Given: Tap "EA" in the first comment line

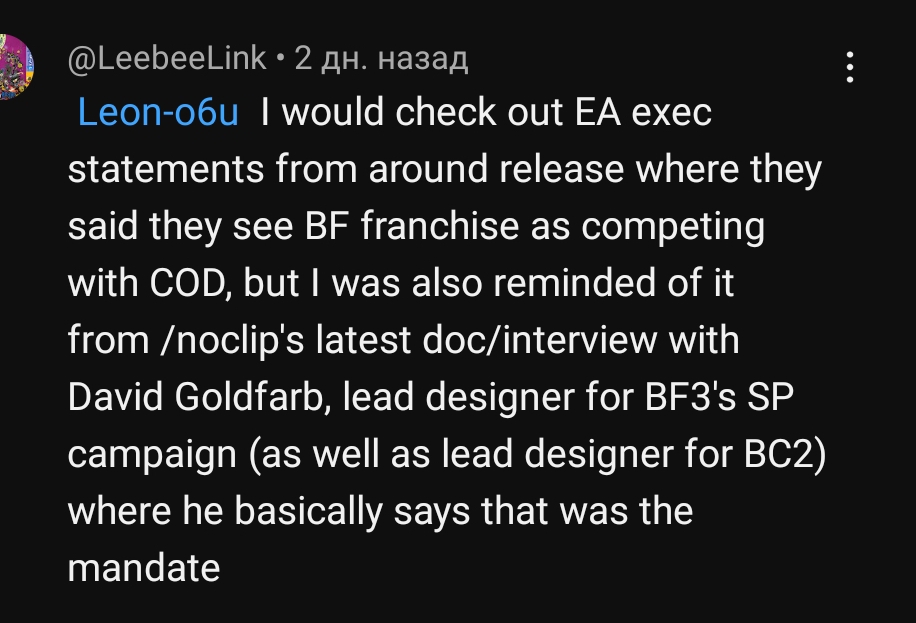Looking at the screenshot, I should coord(597,113).
